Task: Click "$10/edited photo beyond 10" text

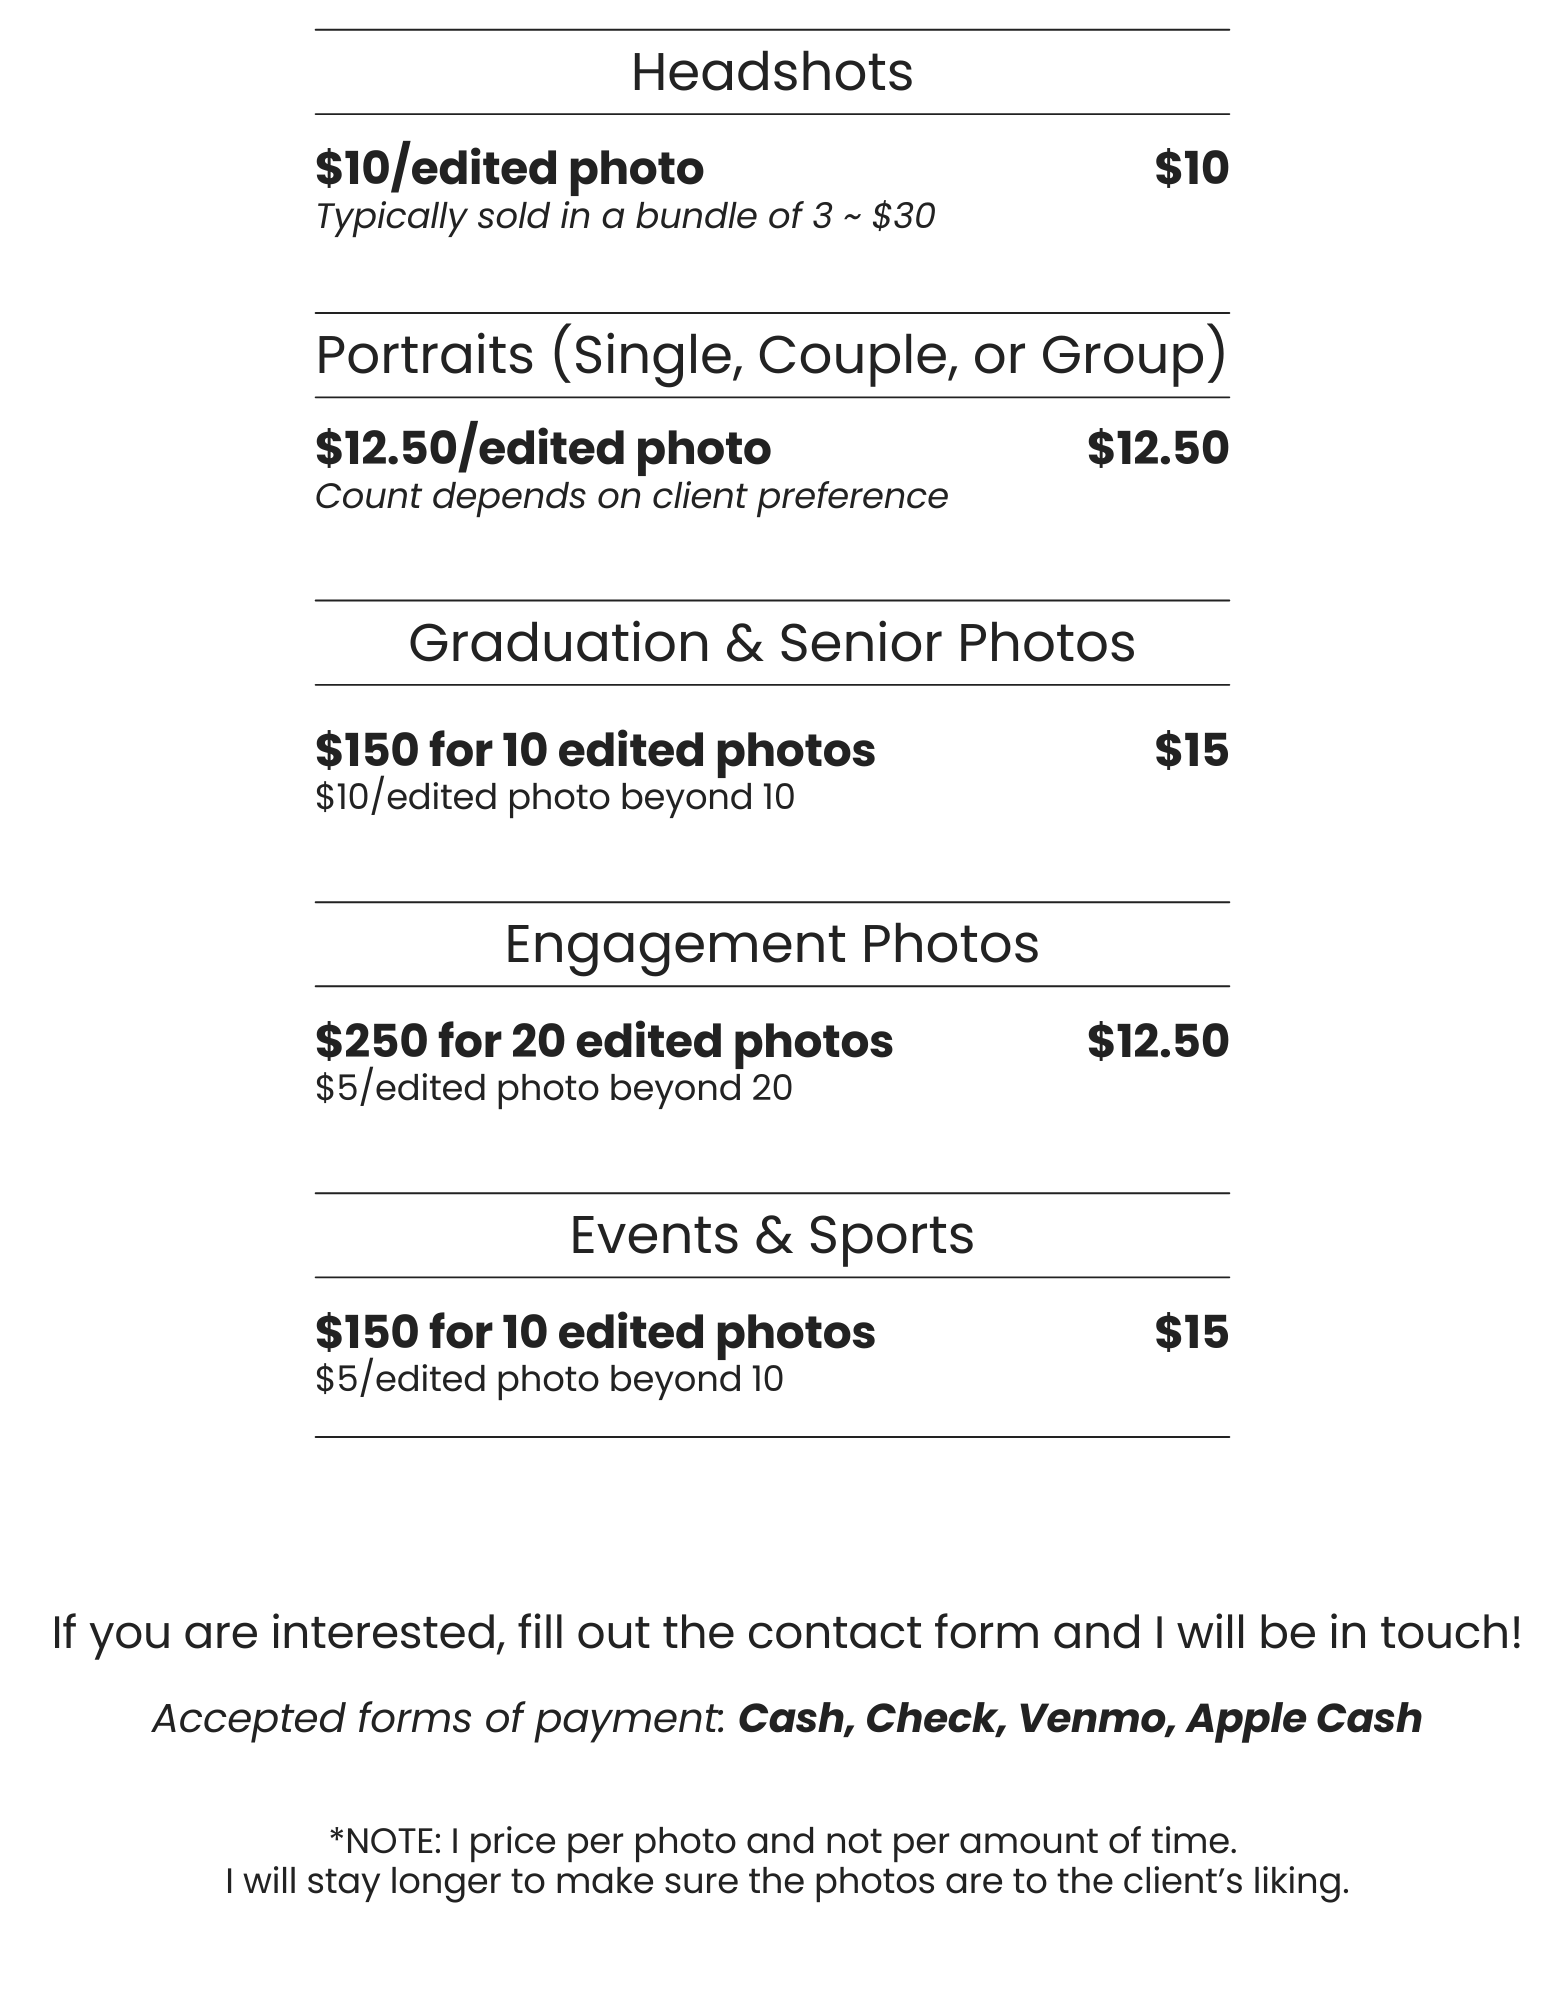Action: pyautogui.click(x=555, y=797)
